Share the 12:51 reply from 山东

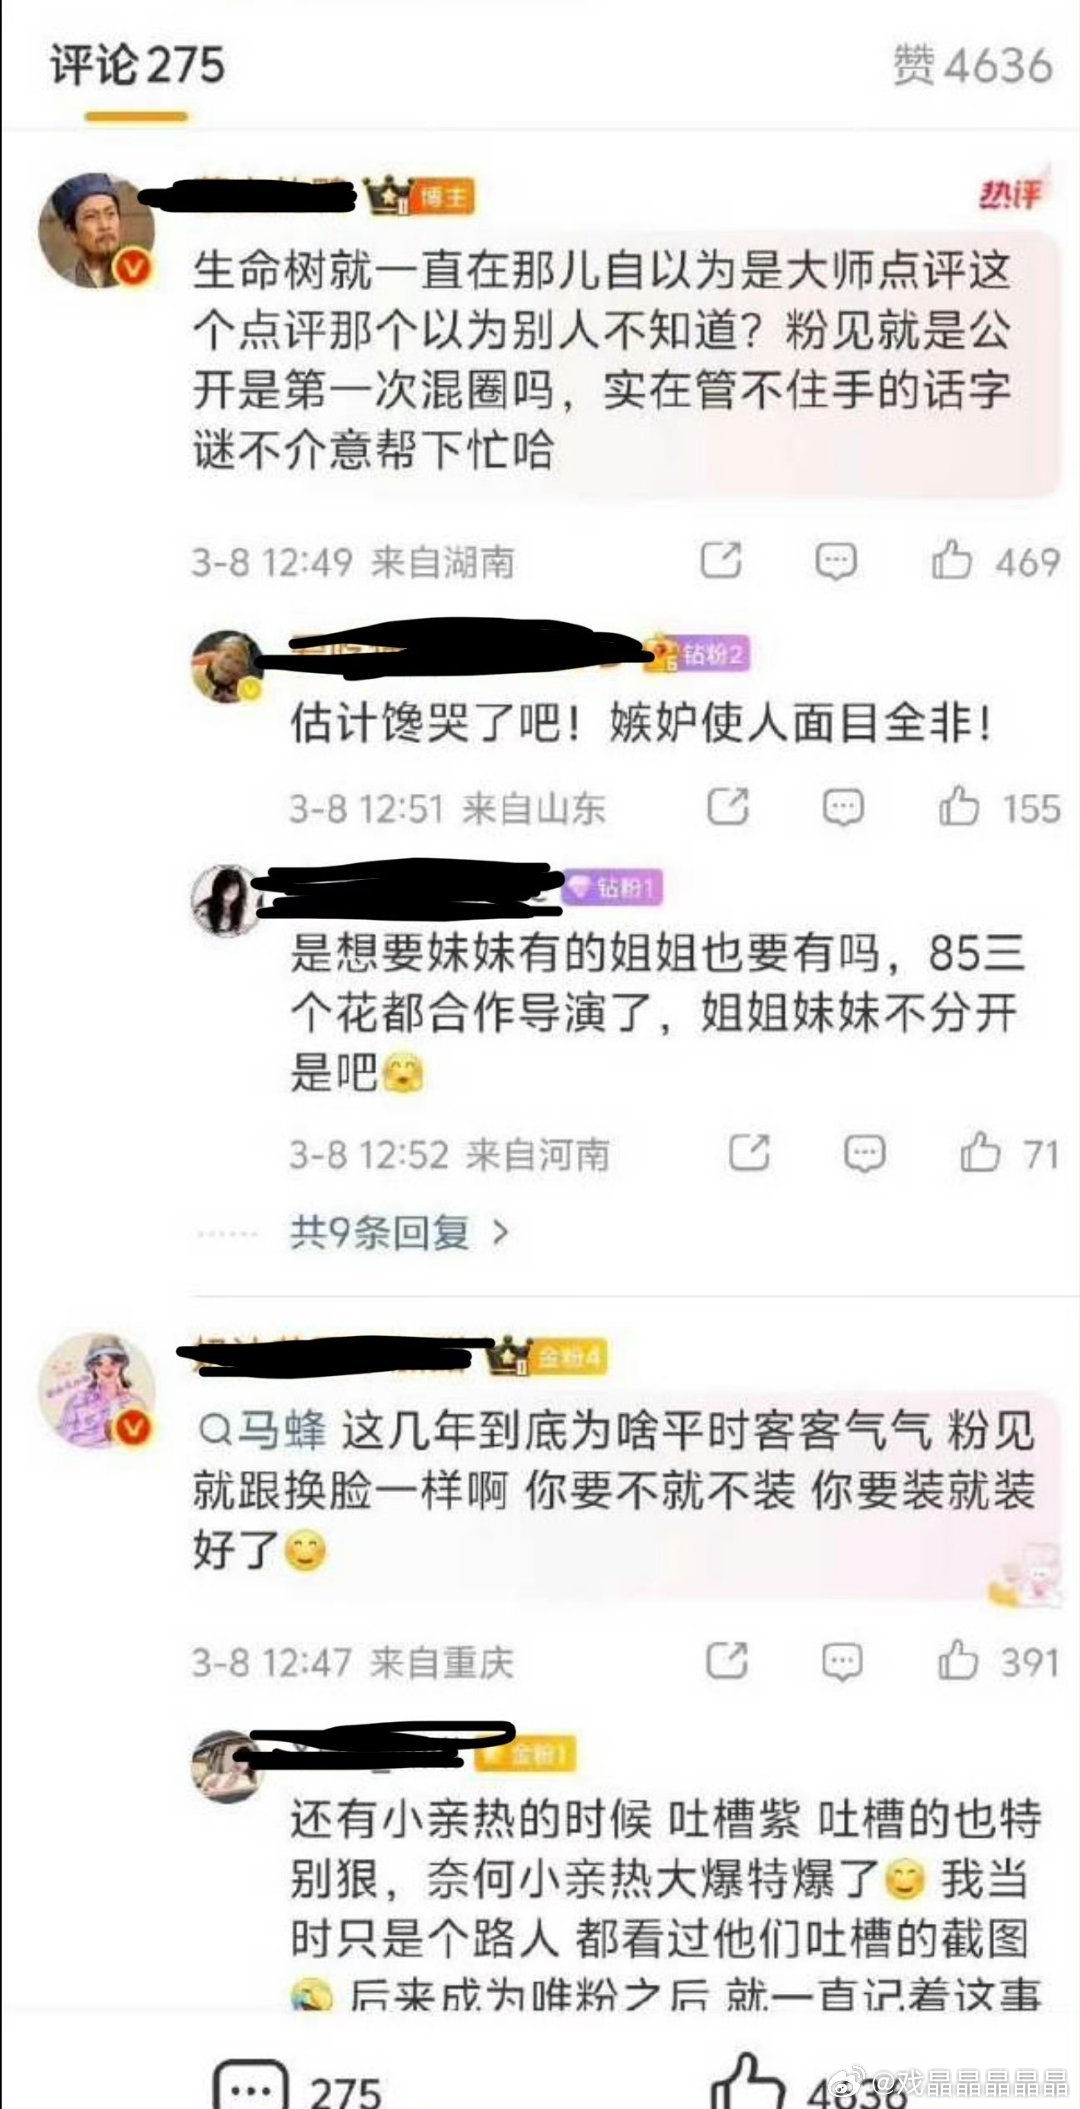[x=728, y=806]
